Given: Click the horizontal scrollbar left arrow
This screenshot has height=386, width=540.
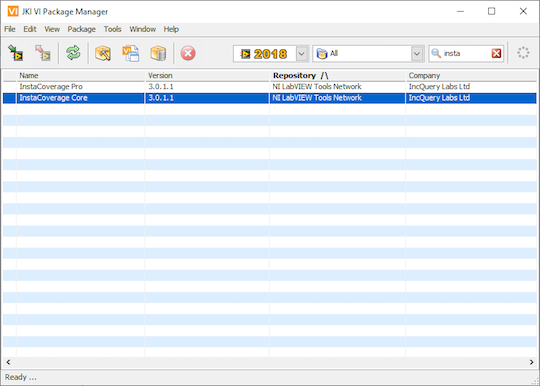Looking at the screenshot, I should (x=8, y=362).
